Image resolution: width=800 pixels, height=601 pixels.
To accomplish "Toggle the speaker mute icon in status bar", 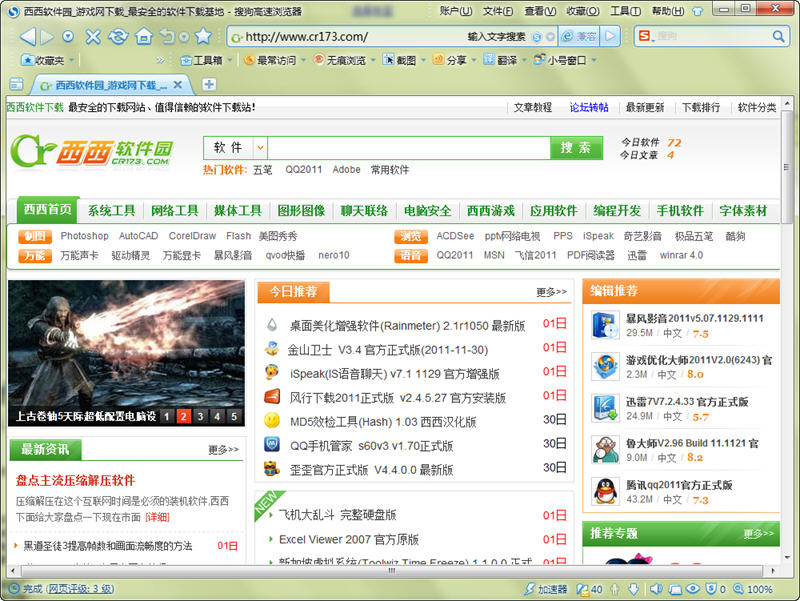I will pos(656,589).
